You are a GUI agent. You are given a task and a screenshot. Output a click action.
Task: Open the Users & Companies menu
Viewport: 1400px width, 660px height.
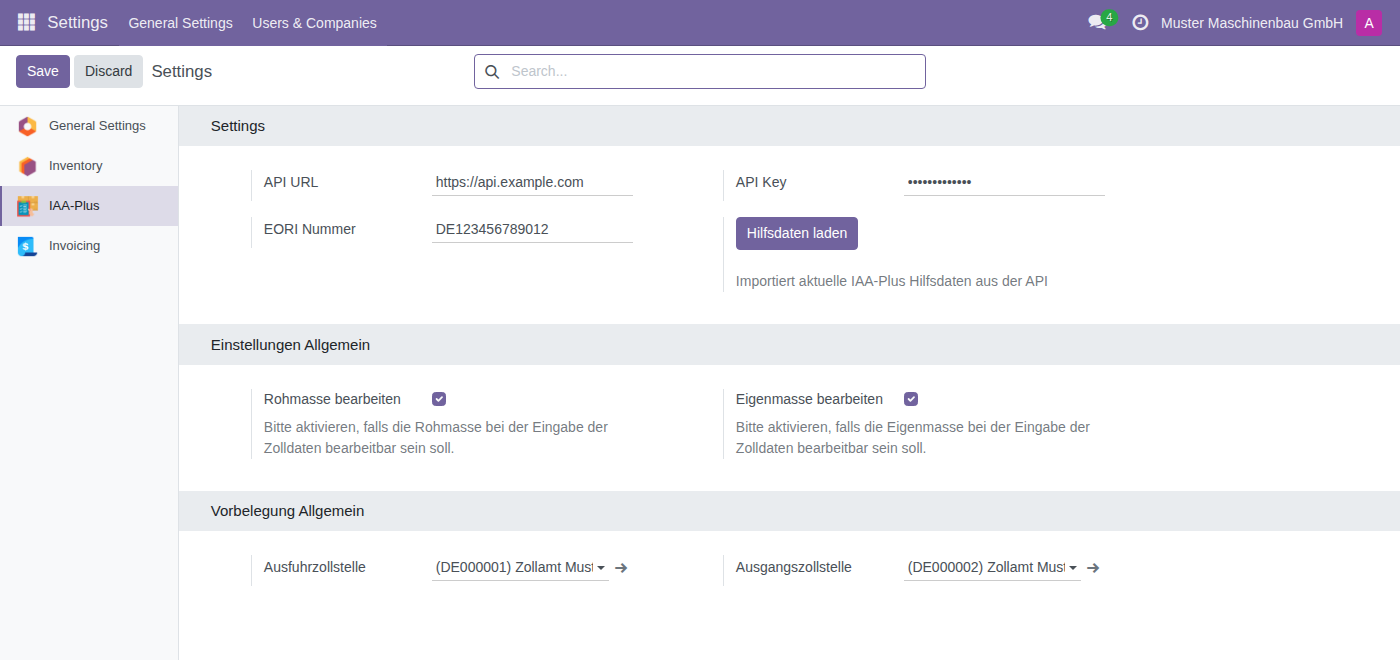point(314,23)
